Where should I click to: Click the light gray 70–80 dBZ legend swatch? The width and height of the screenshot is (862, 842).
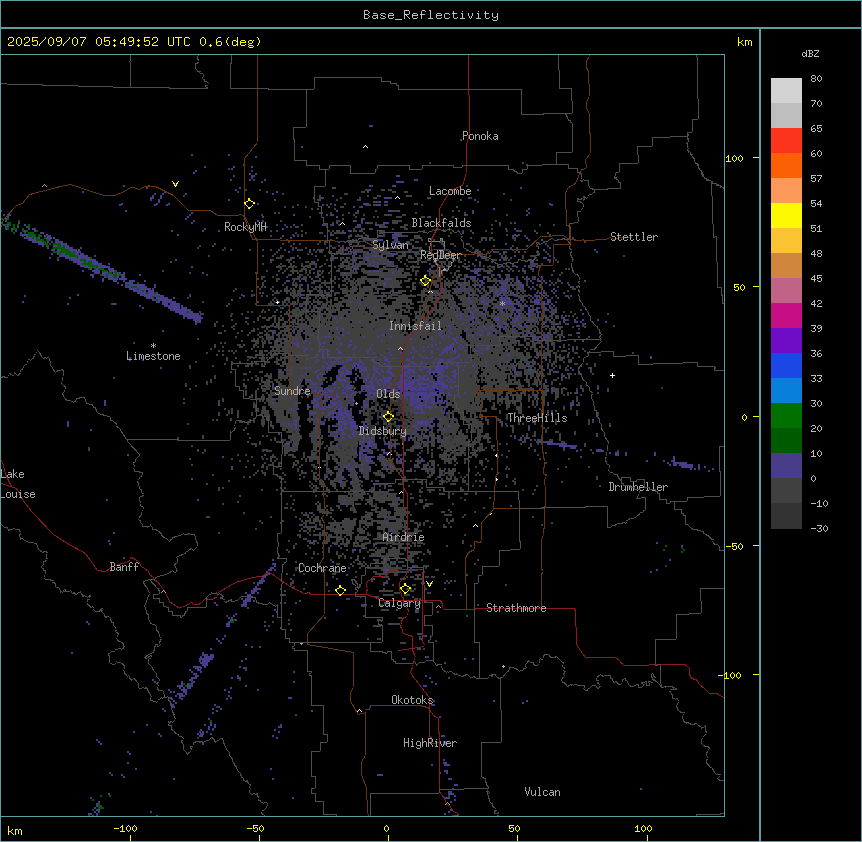point(786,90)
